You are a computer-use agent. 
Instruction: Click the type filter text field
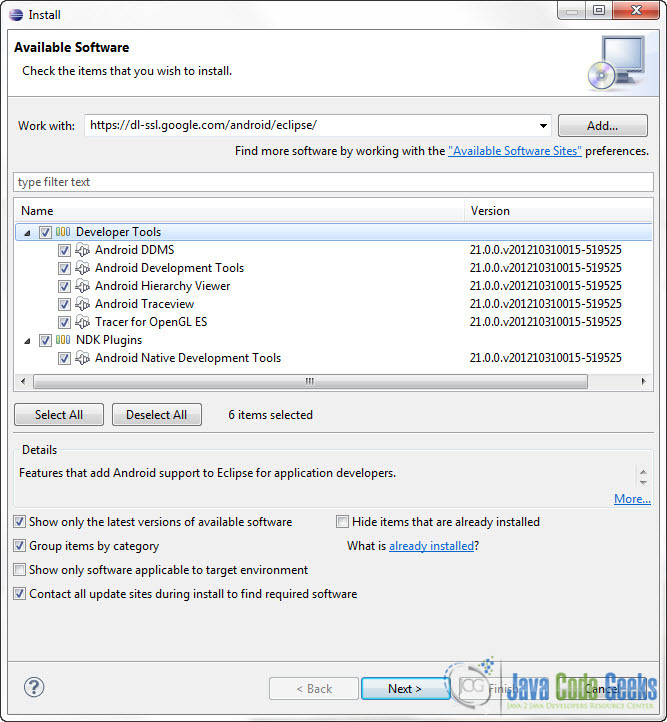pyautogui.click(x=333, y=182)
